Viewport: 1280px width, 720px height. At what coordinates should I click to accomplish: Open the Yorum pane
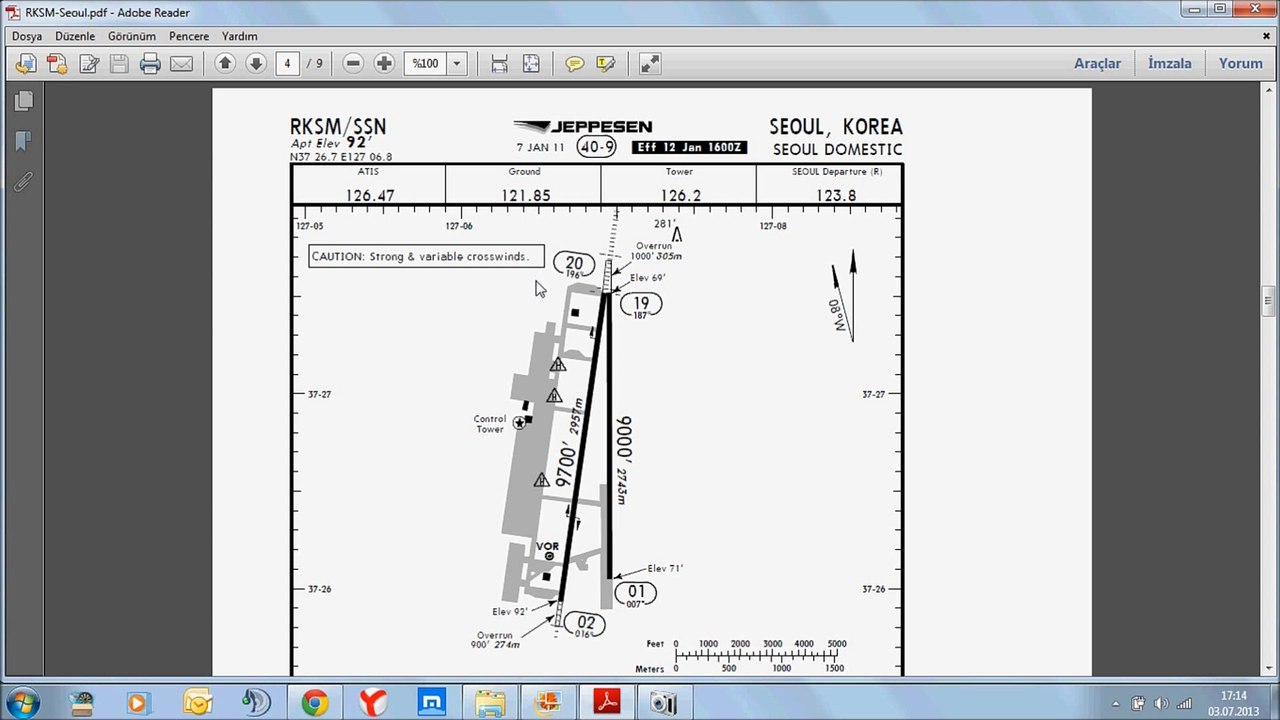pos(1240,63)
